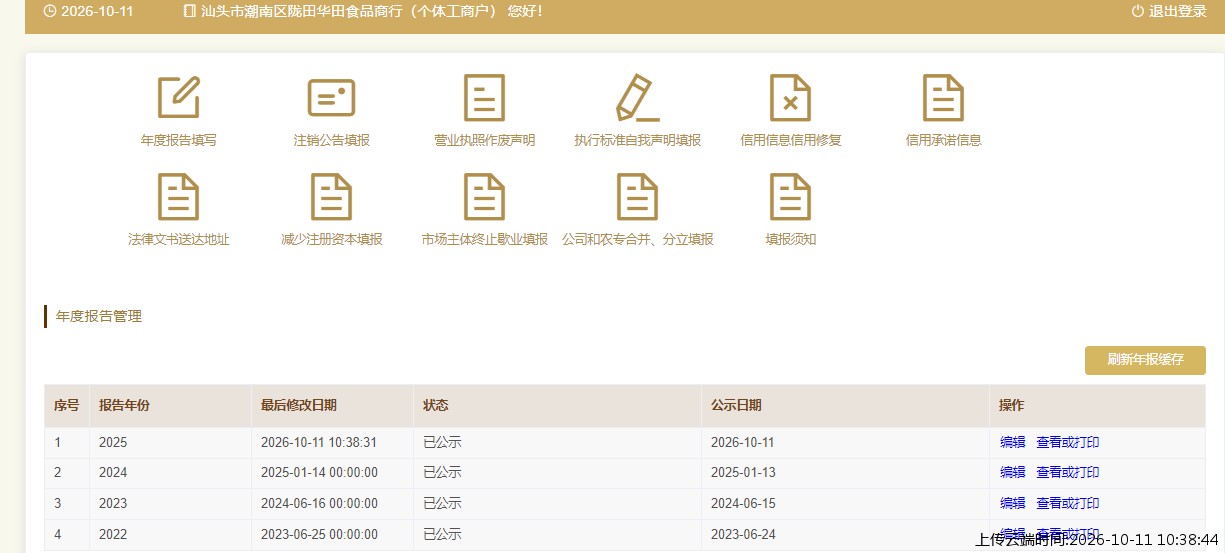Image resolution: width=1225 pixels, height=553 pixels.
Task: Click report year cell 2022
Action: [x=113, y=534]
